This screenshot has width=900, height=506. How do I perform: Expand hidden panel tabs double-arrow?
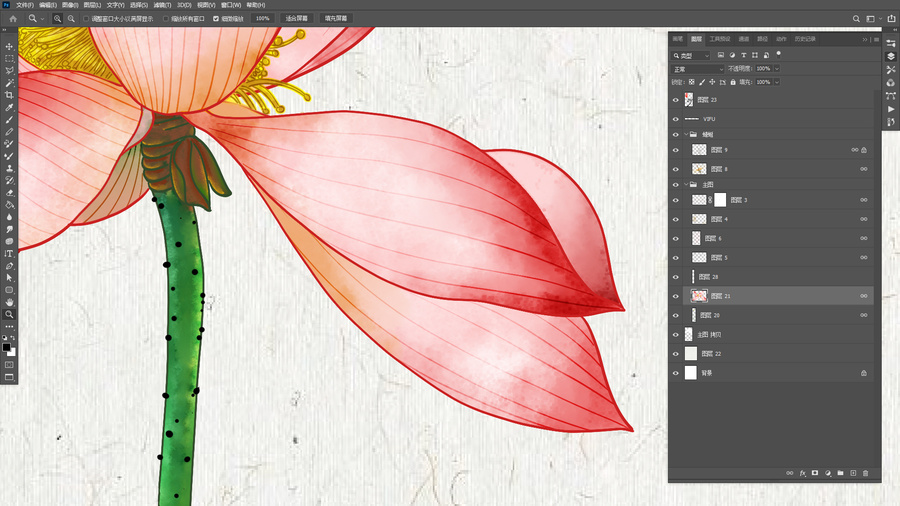[x=864, y=40]
